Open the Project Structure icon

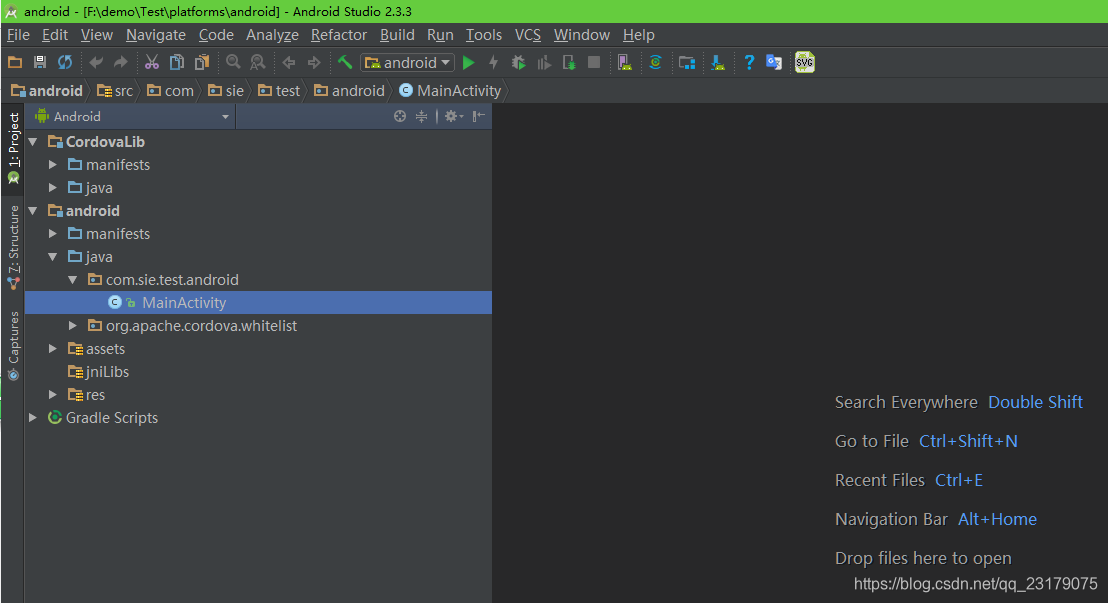687,63
